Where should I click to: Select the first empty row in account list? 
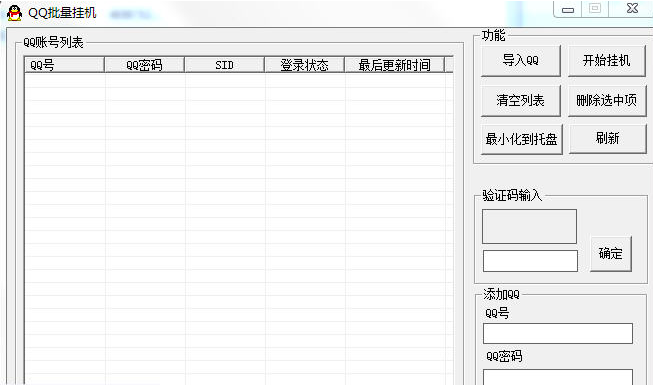click(235, 81)
